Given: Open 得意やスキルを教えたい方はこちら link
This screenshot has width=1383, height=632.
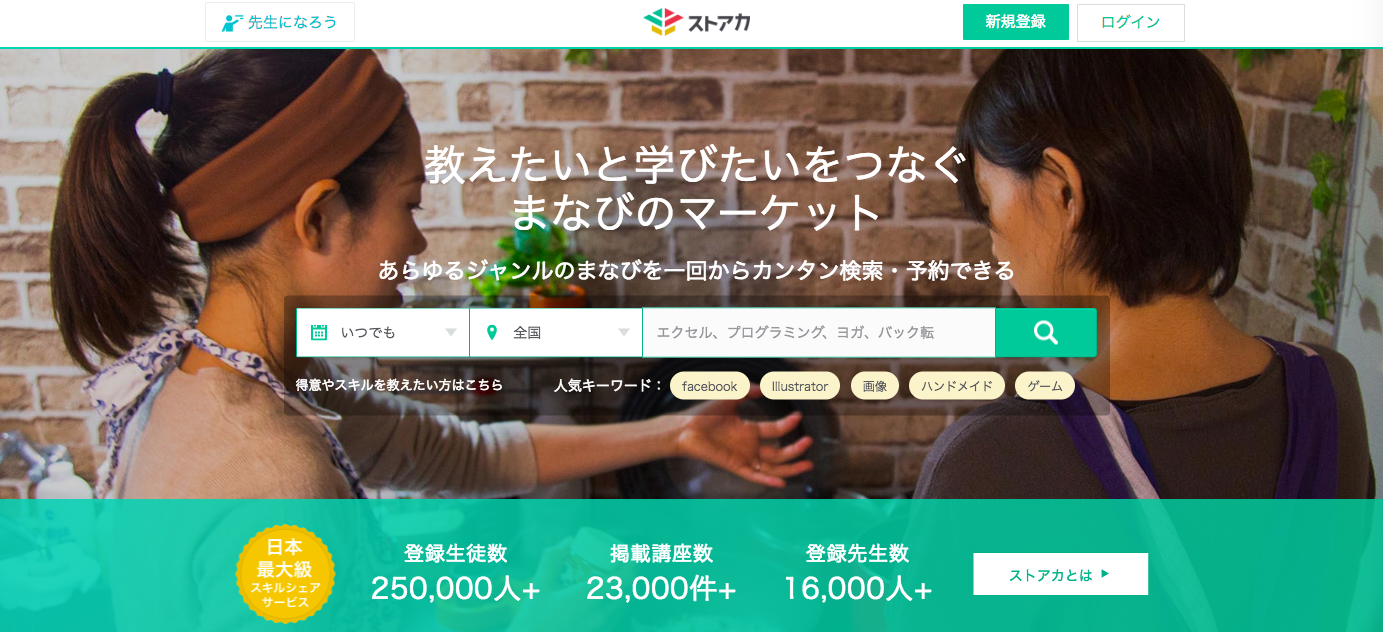Looking at the screenshot, I should click(x=399, y=385).
